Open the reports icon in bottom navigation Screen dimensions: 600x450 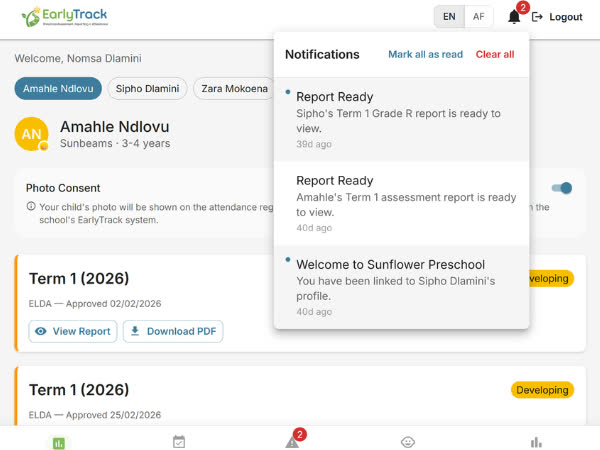(x=59, y=443)
